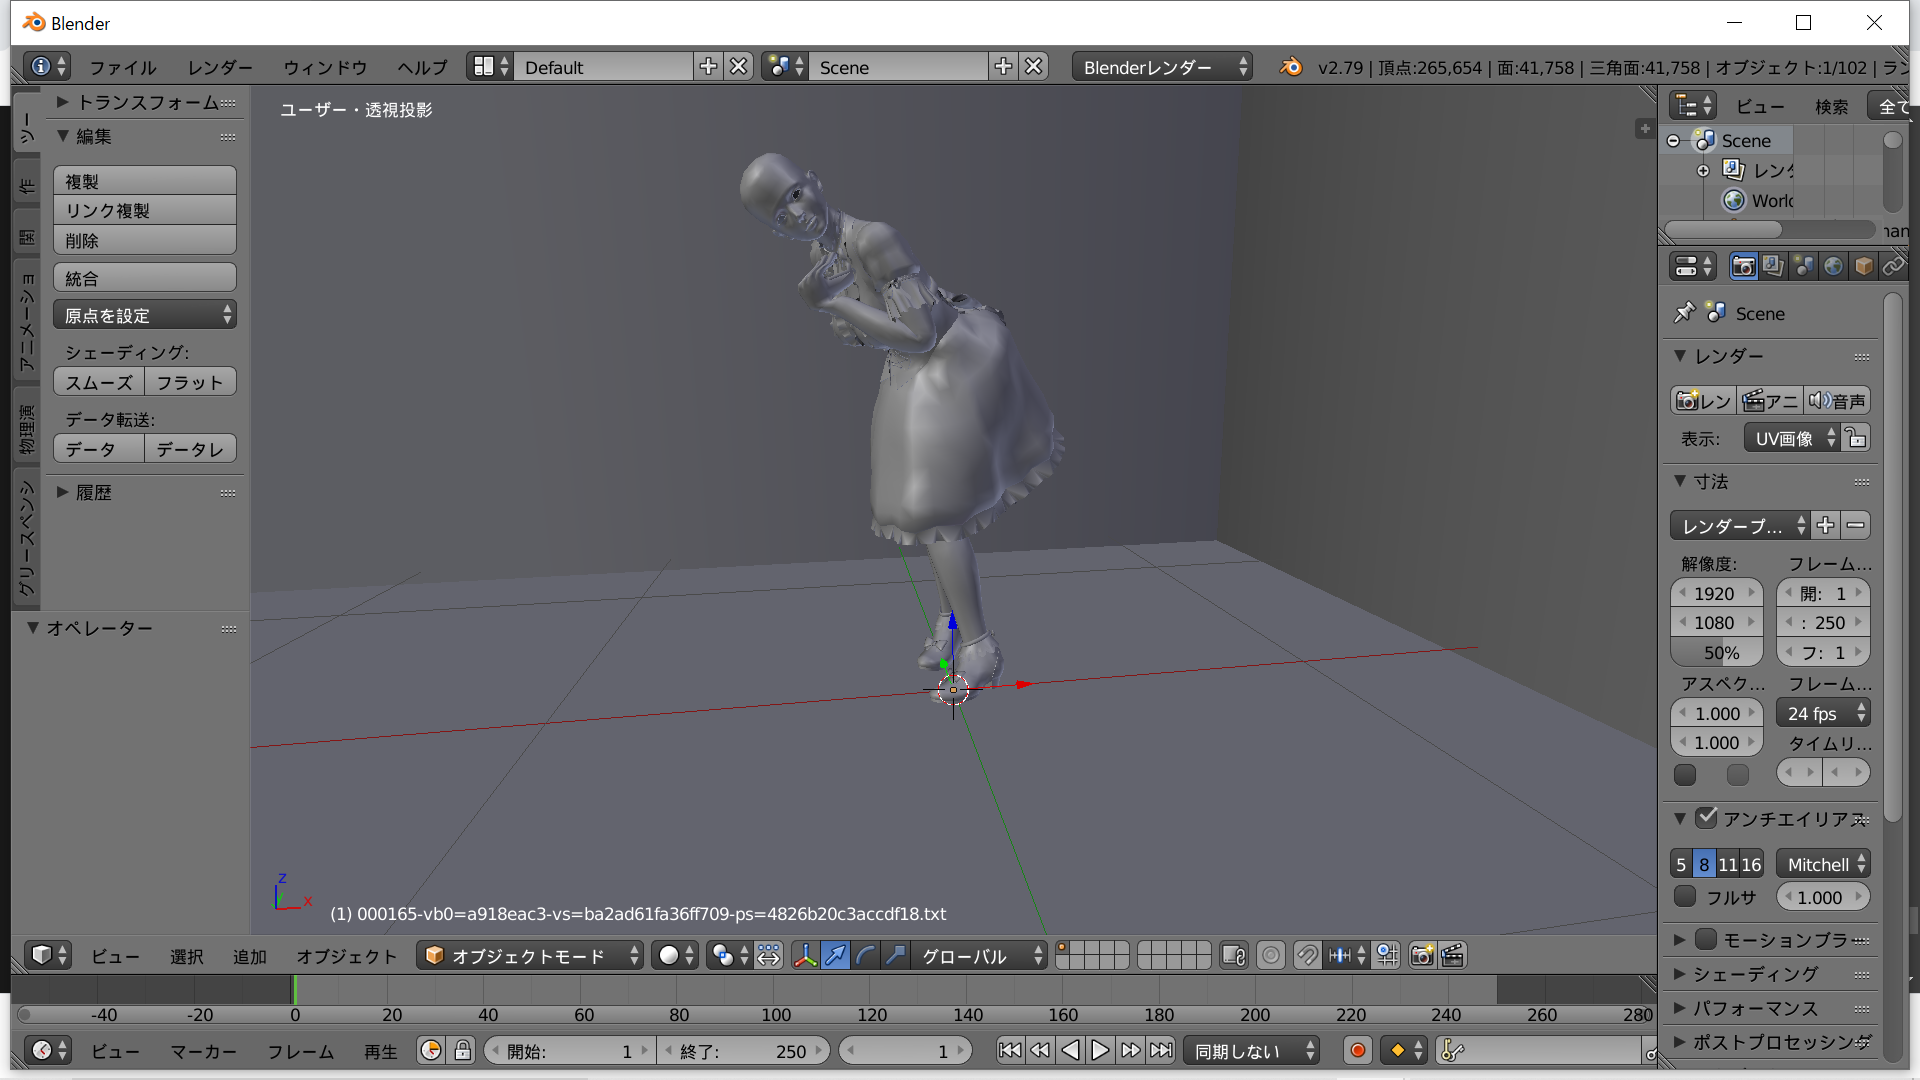The image size is (1920, 1080).
Task: Open the info editor type selector
Action: pos(48,66)
